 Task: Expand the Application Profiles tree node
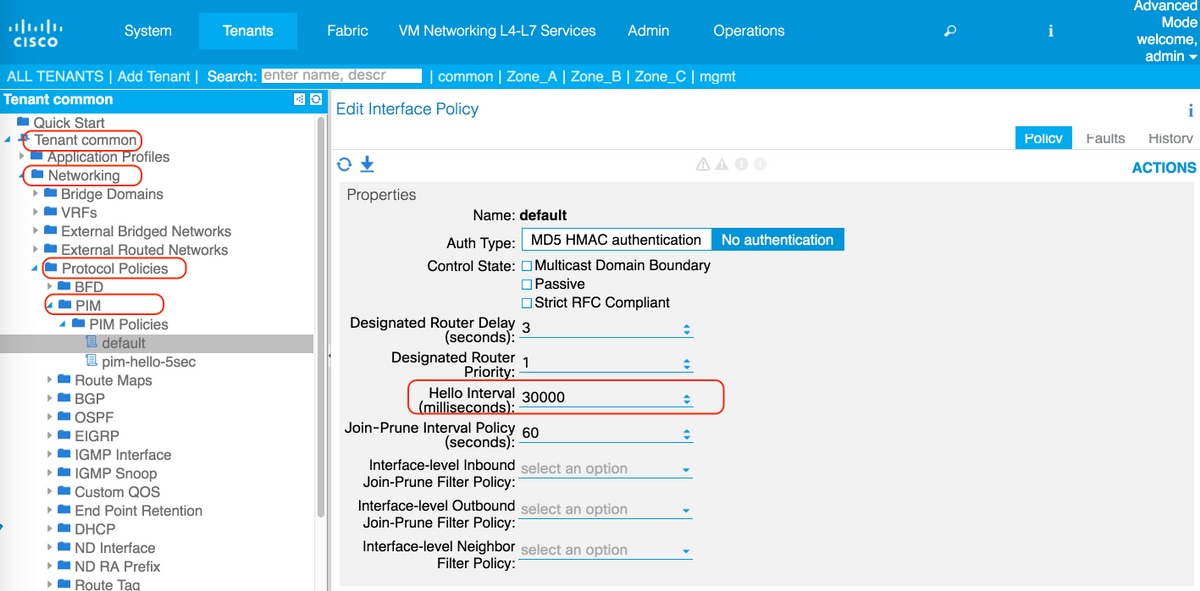click(x=23, y=157)
